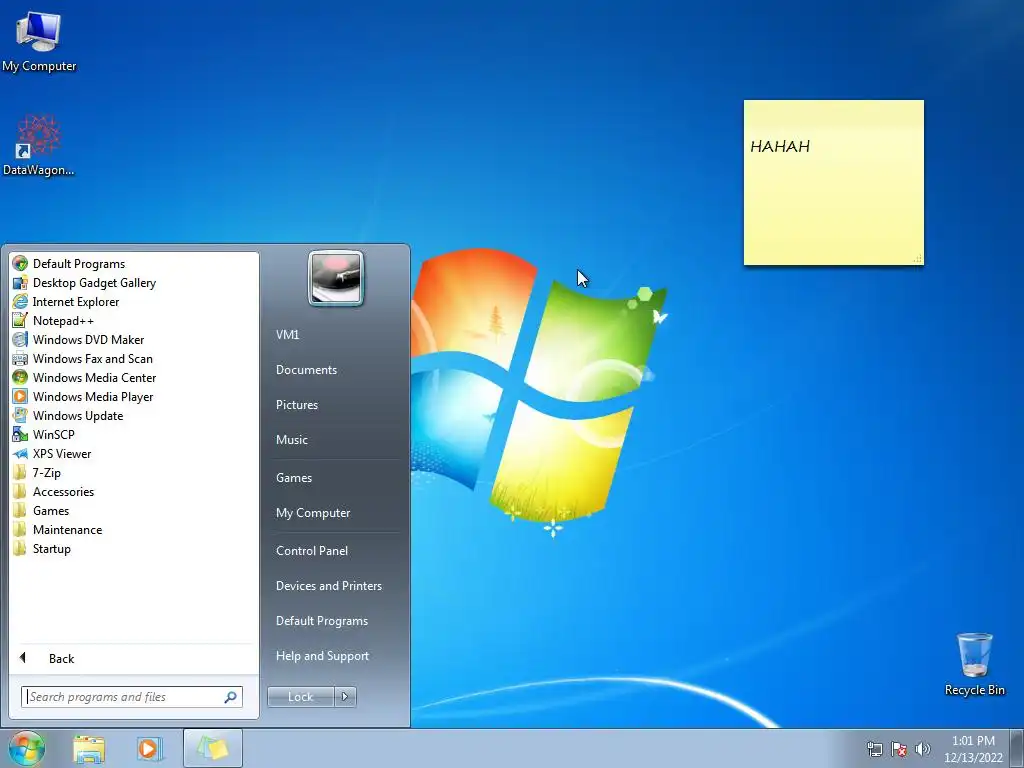Expand the Maintenance folder
Viewport: 1024px width, 768px height.
pos(67,530)
